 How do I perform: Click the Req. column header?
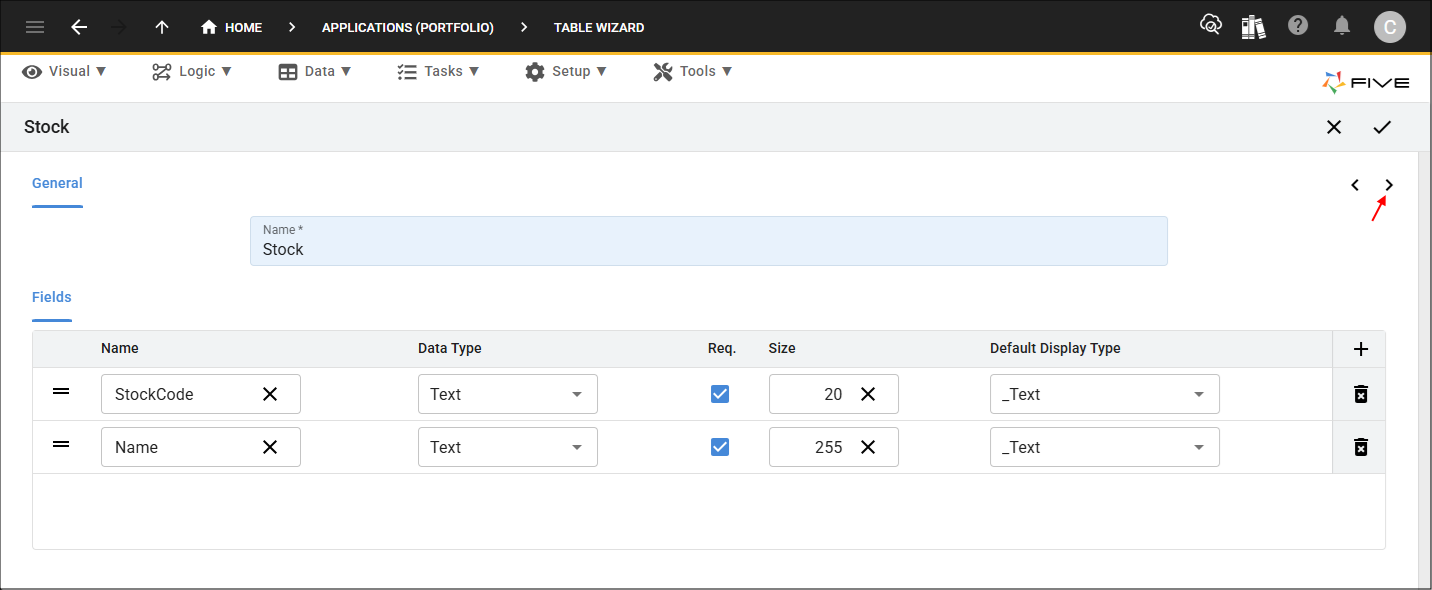(722, 349)
